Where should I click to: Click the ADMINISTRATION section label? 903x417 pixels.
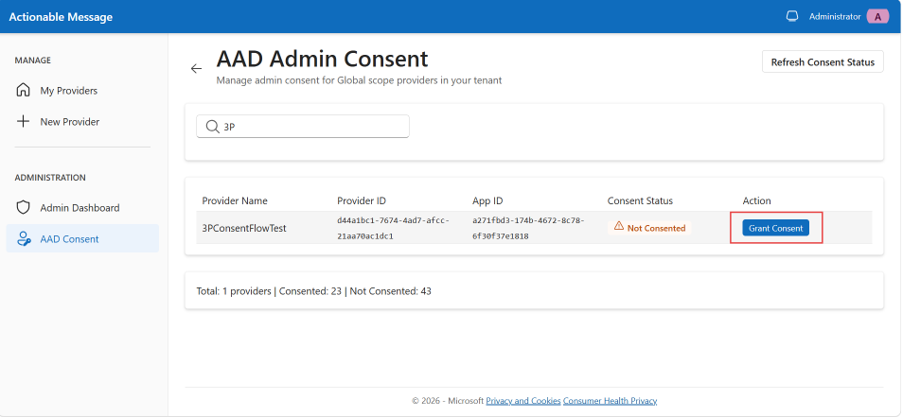[x=50, y=177]
